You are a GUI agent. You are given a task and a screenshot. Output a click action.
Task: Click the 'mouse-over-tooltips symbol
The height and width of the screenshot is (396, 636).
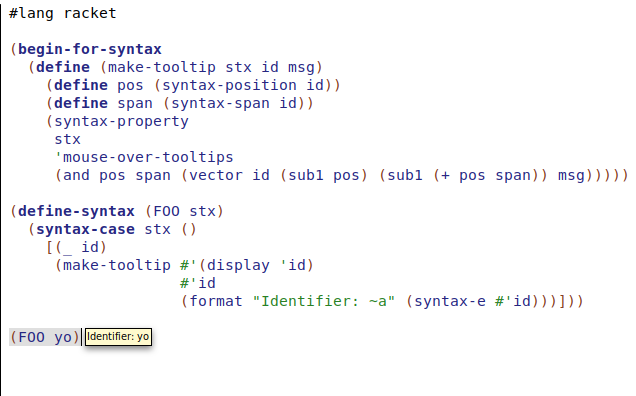pyautogui.click(x=144, y=157)
